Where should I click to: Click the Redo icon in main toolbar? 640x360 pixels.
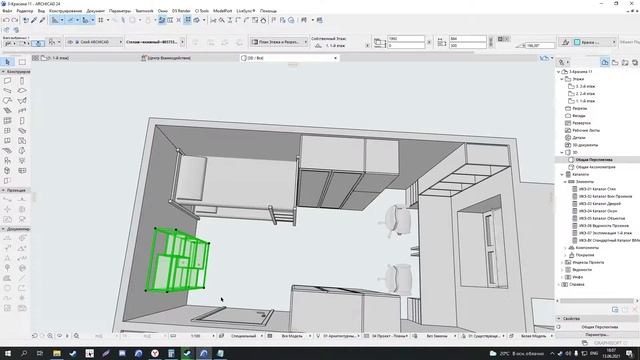click(15, 20)
